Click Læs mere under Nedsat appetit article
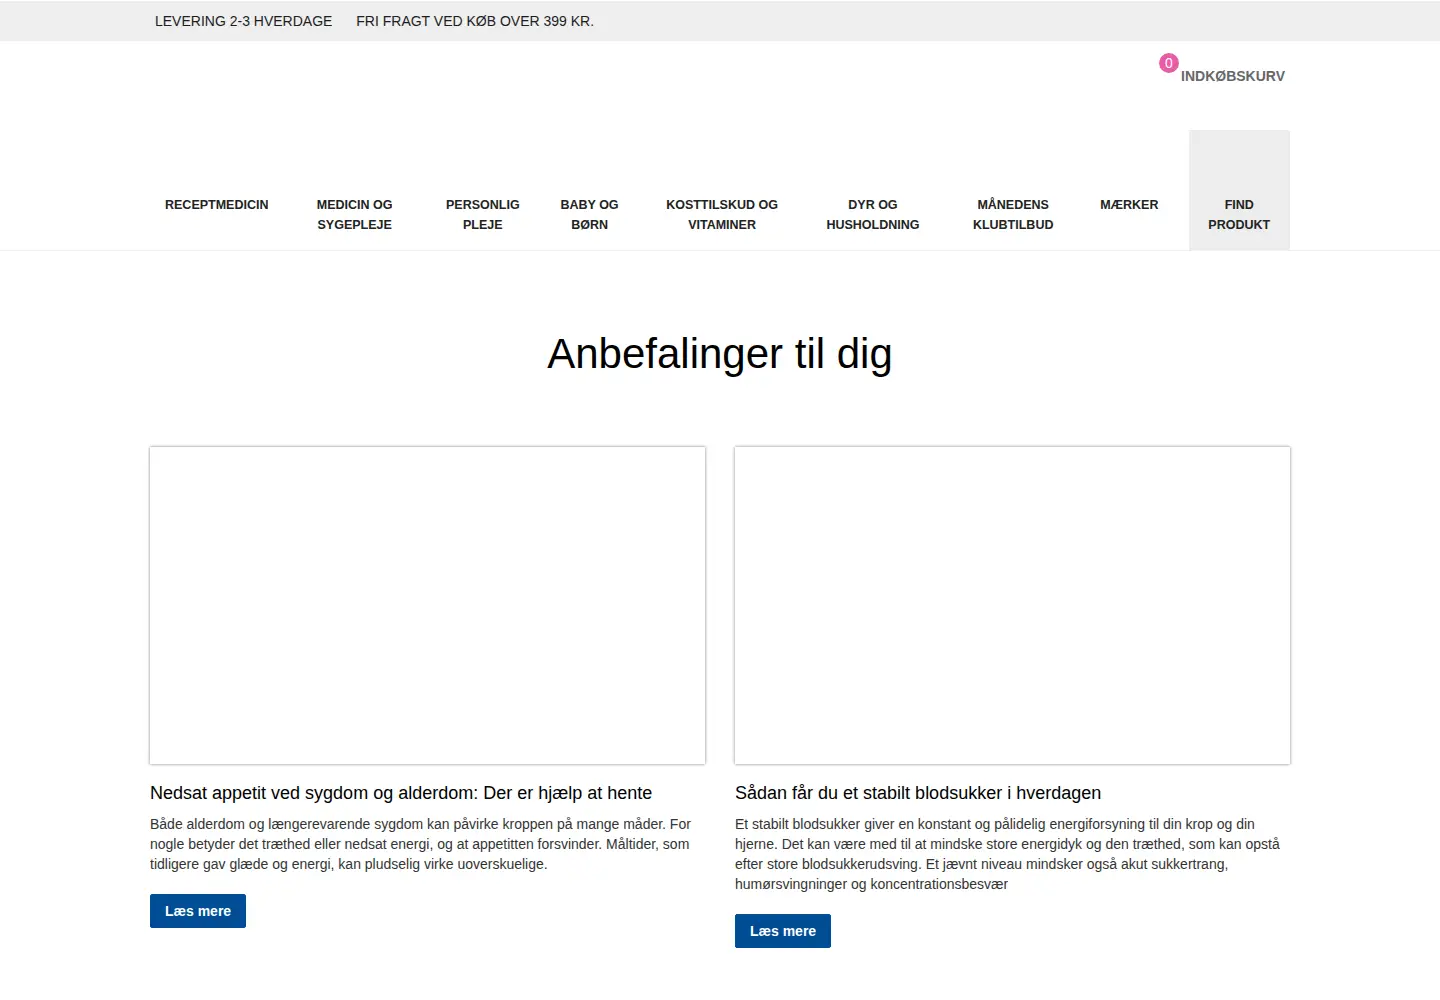 click(x=198, y=911)
